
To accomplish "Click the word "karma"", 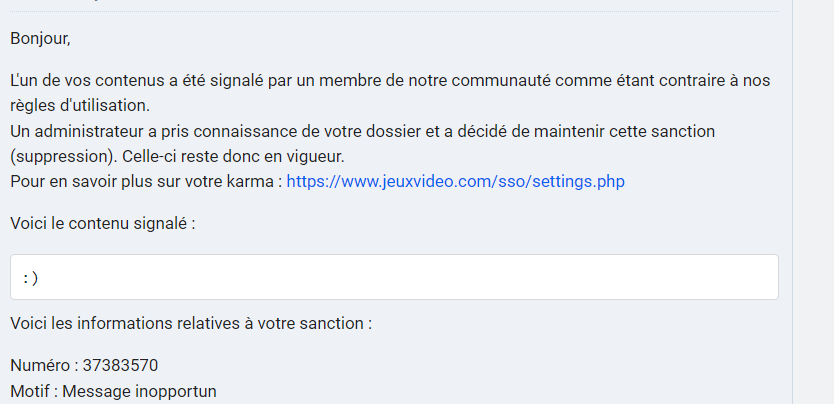I will tap(249, 182).
